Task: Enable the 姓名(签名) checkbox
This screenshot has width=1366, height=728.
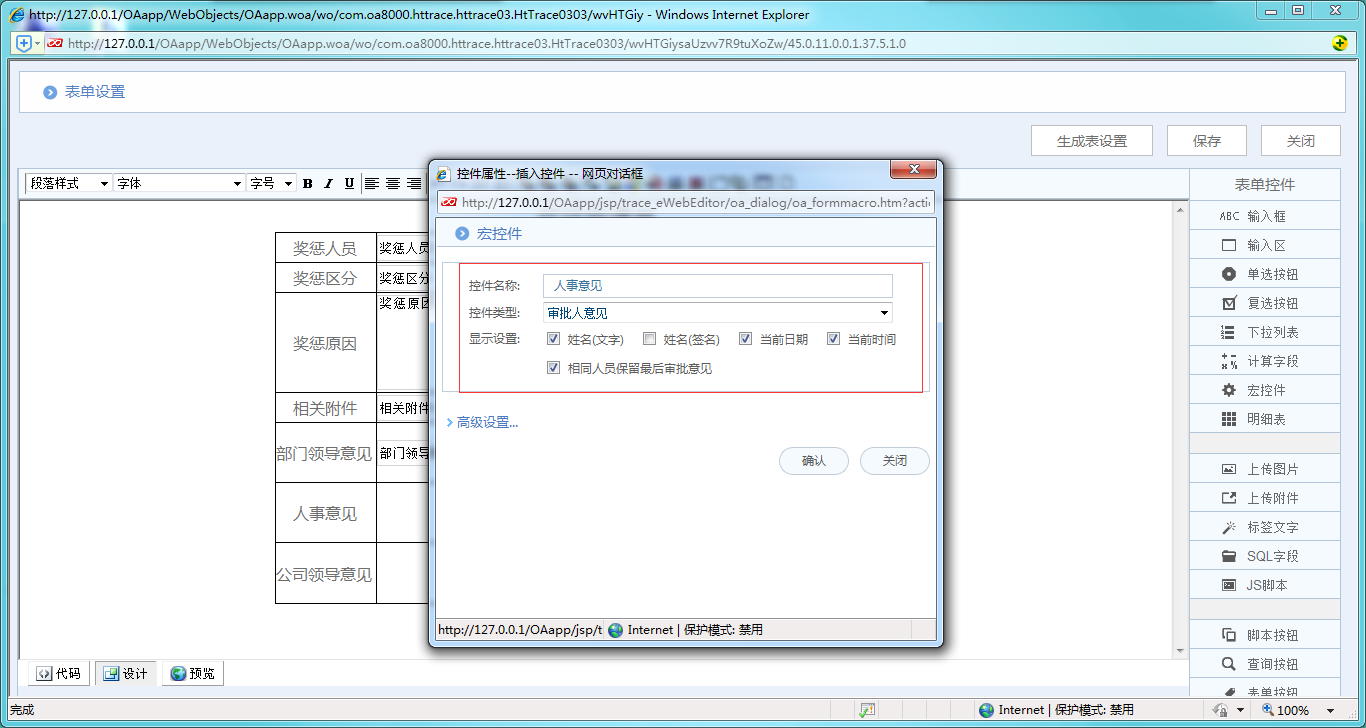Action: (650, 339)
